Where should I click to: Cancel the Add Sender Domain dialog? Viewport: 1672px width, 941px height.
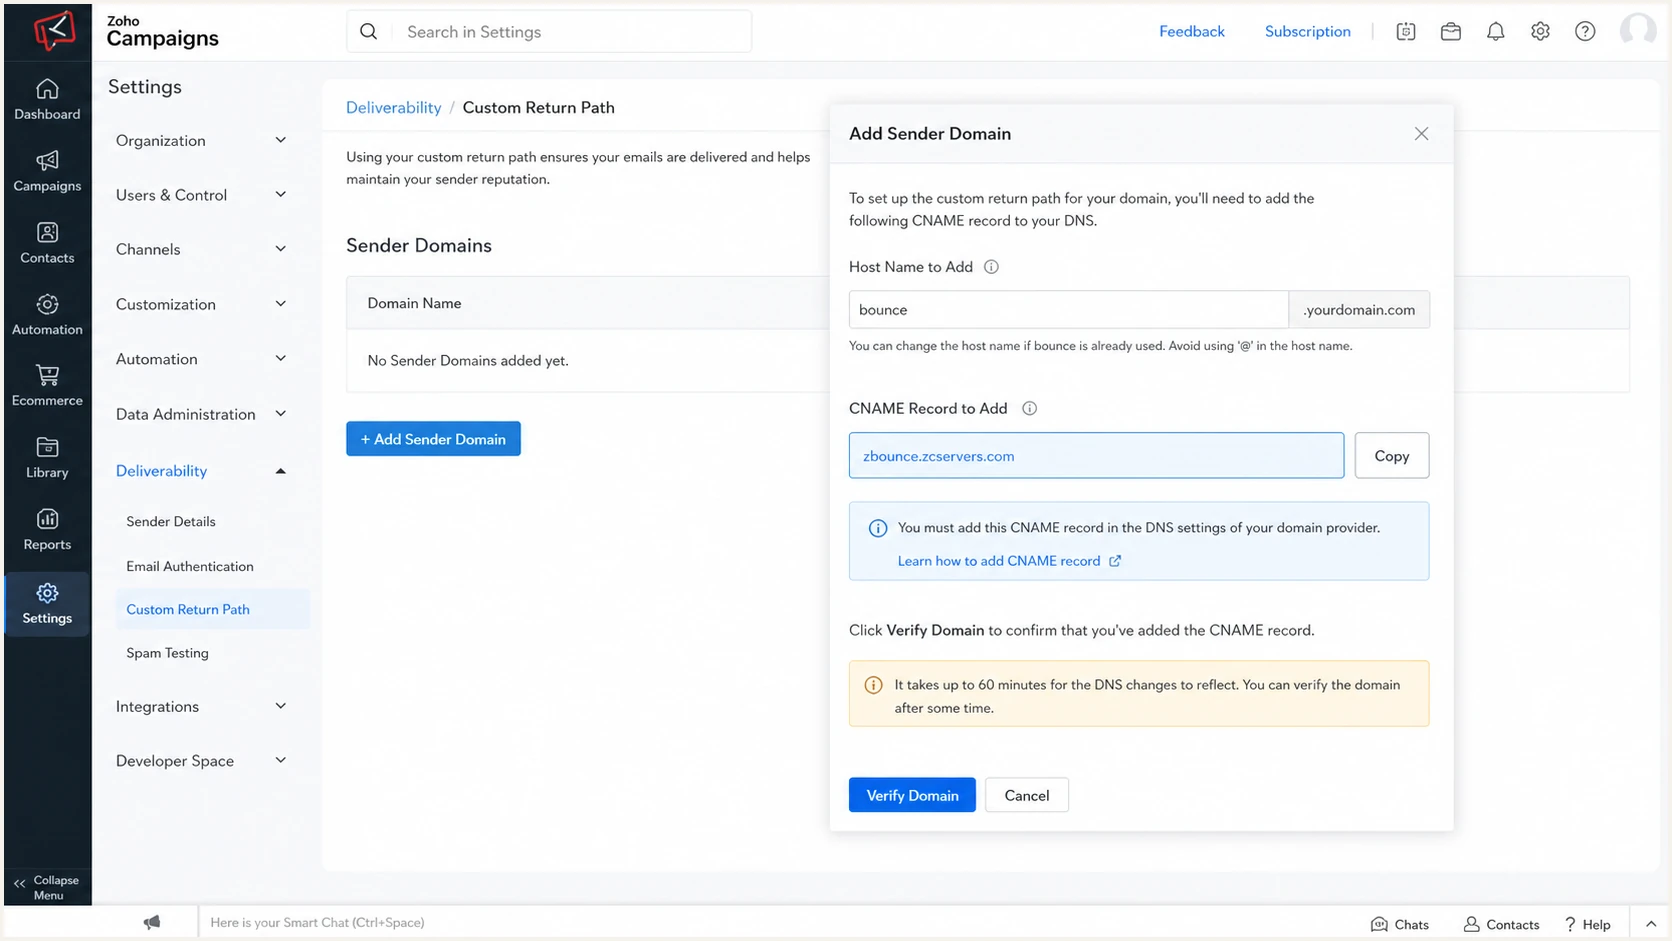coord(1026,795)
